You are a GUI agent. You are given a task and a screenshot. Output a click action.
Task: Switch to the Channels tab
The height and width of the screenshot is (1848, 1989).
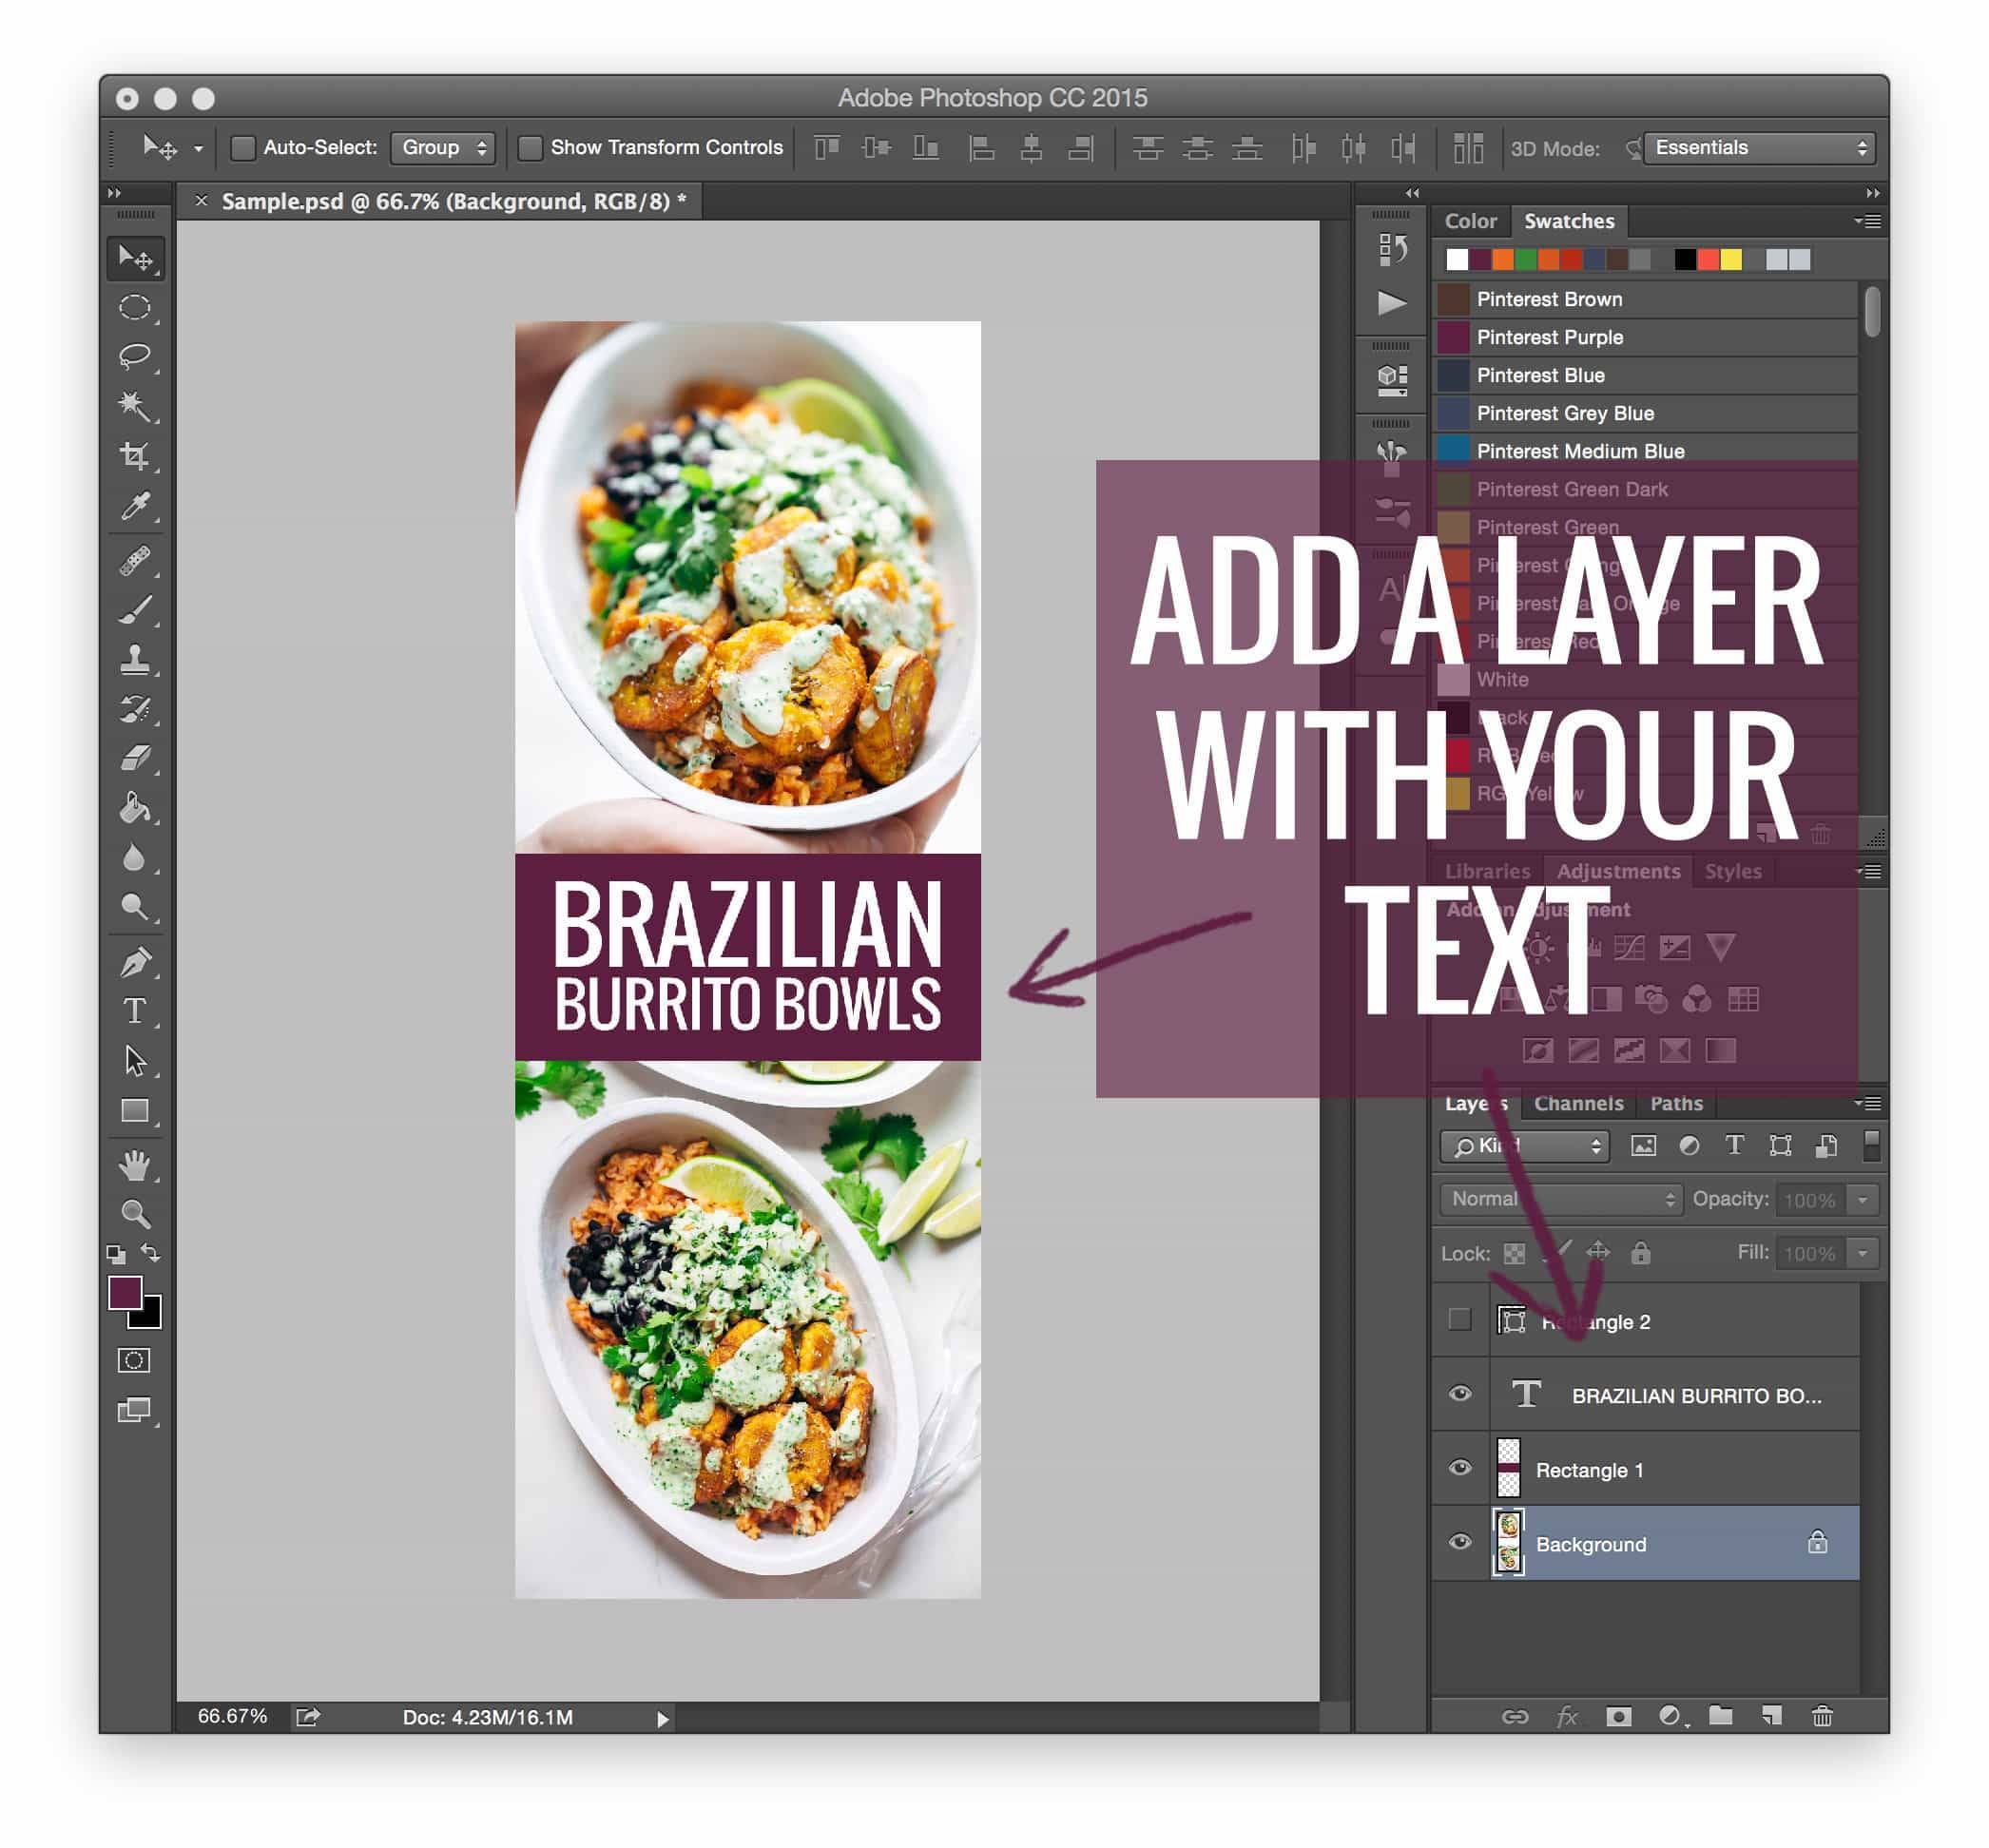[1578, 1104]
